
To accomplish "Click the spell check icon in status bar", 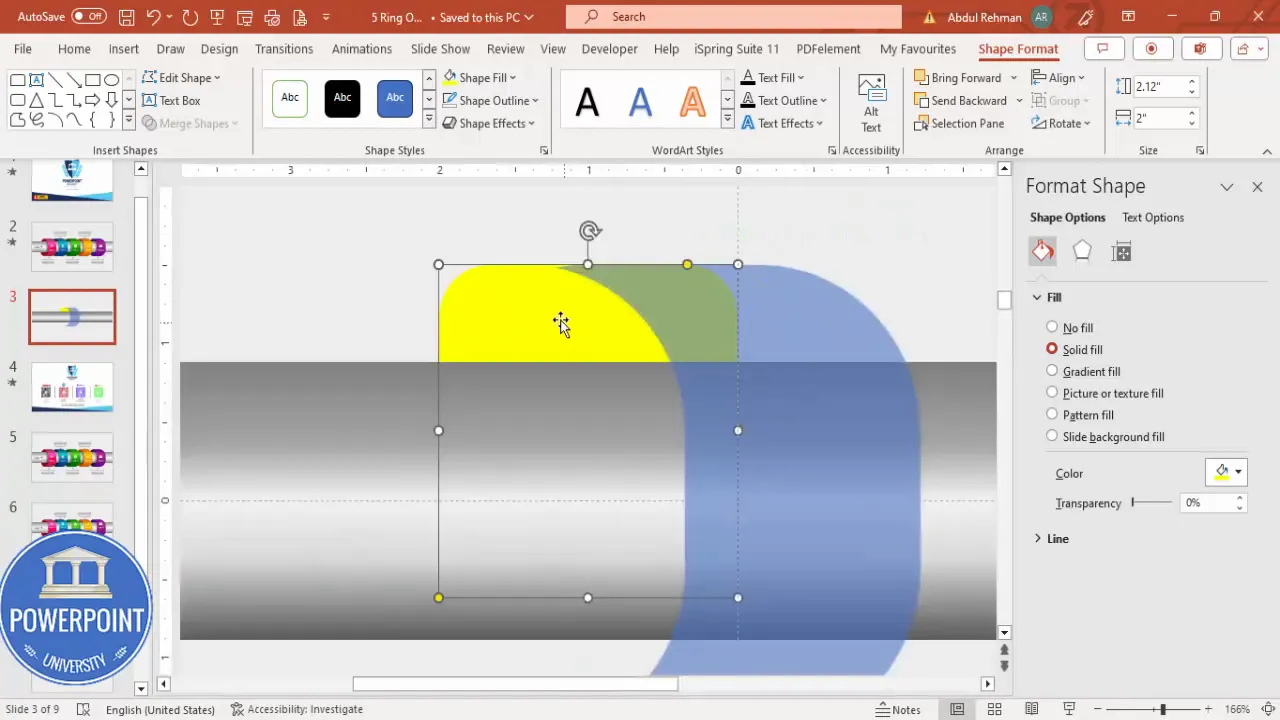I will (x=84, y=709).
